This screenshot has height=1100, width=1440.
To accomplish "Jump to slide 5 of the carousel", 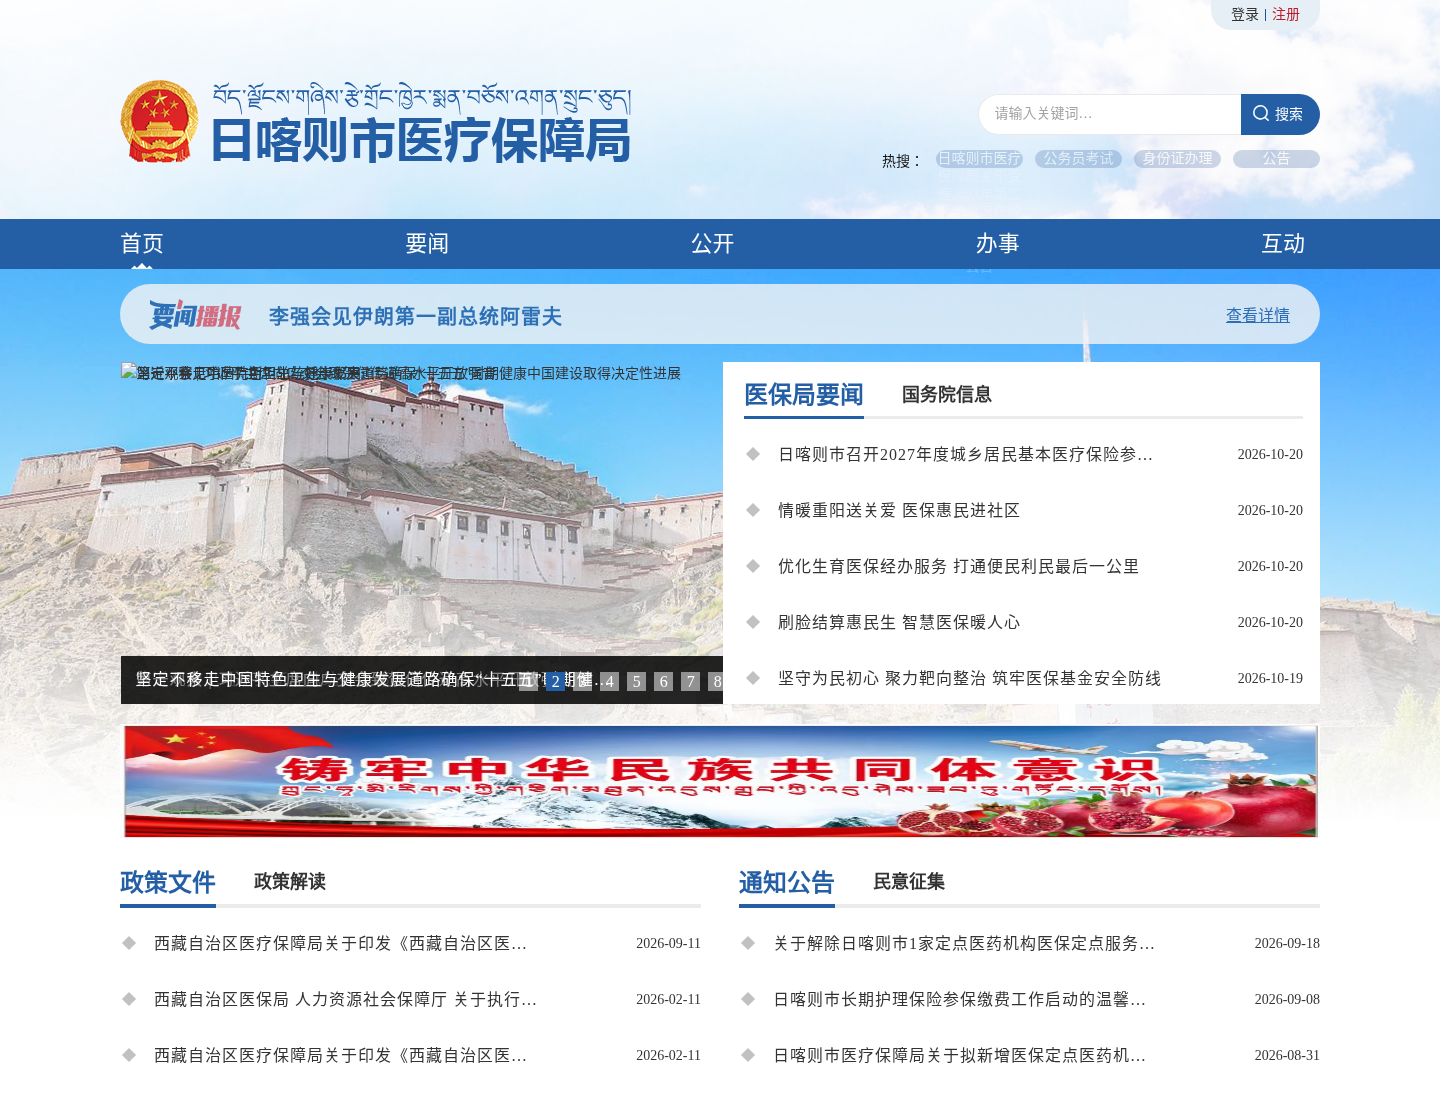I will (636, 681).
